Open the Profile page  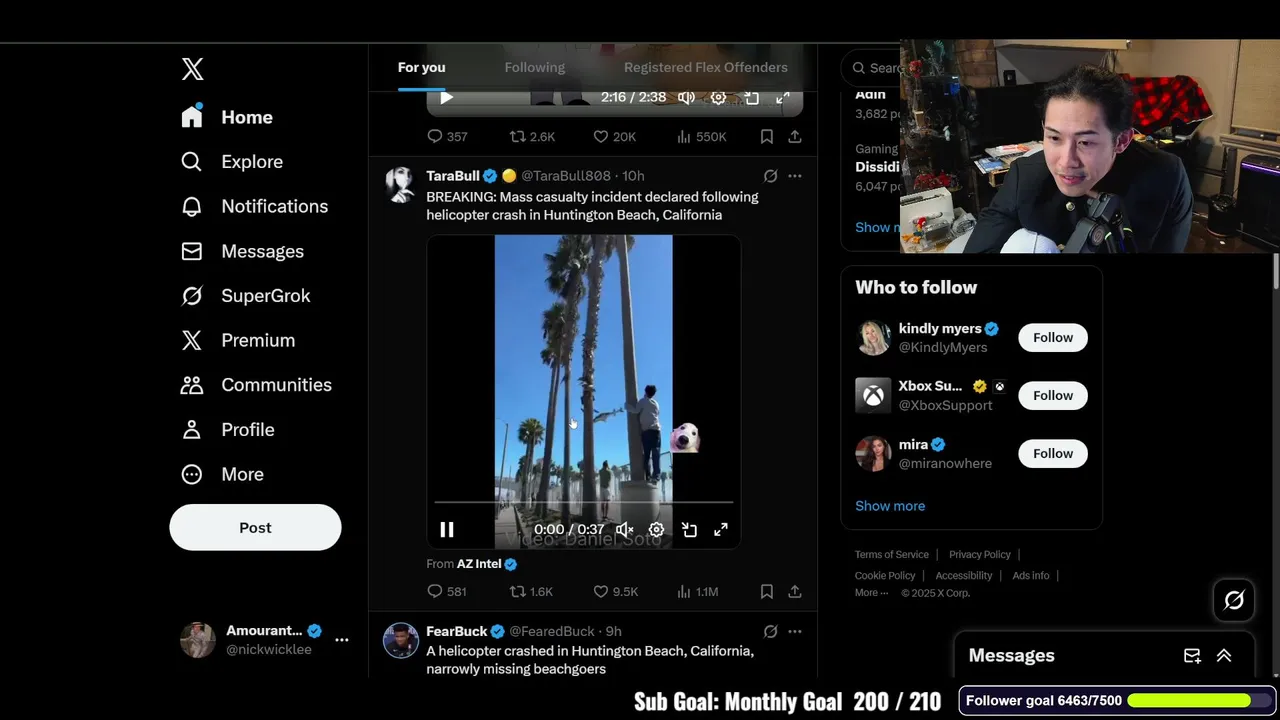click(228, 430)
